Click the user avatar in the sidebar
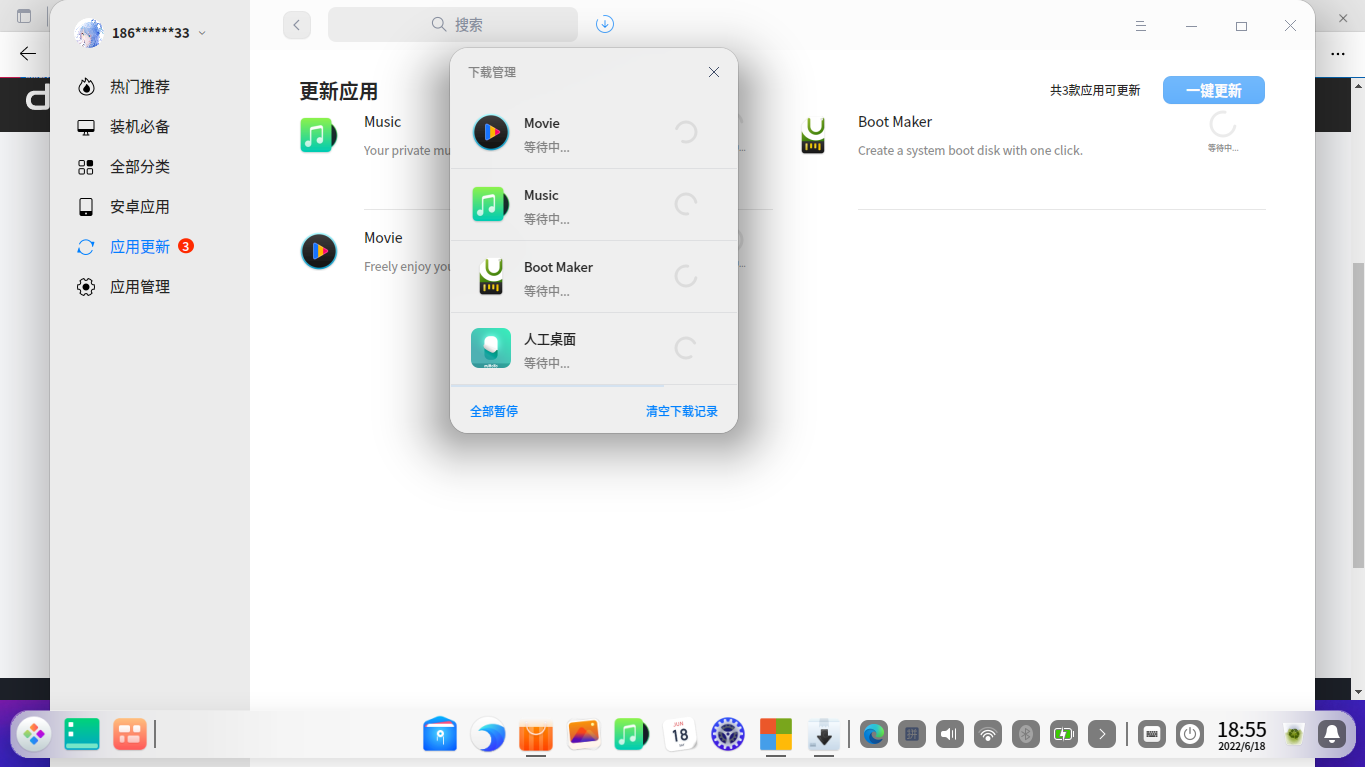 point(89,33)
